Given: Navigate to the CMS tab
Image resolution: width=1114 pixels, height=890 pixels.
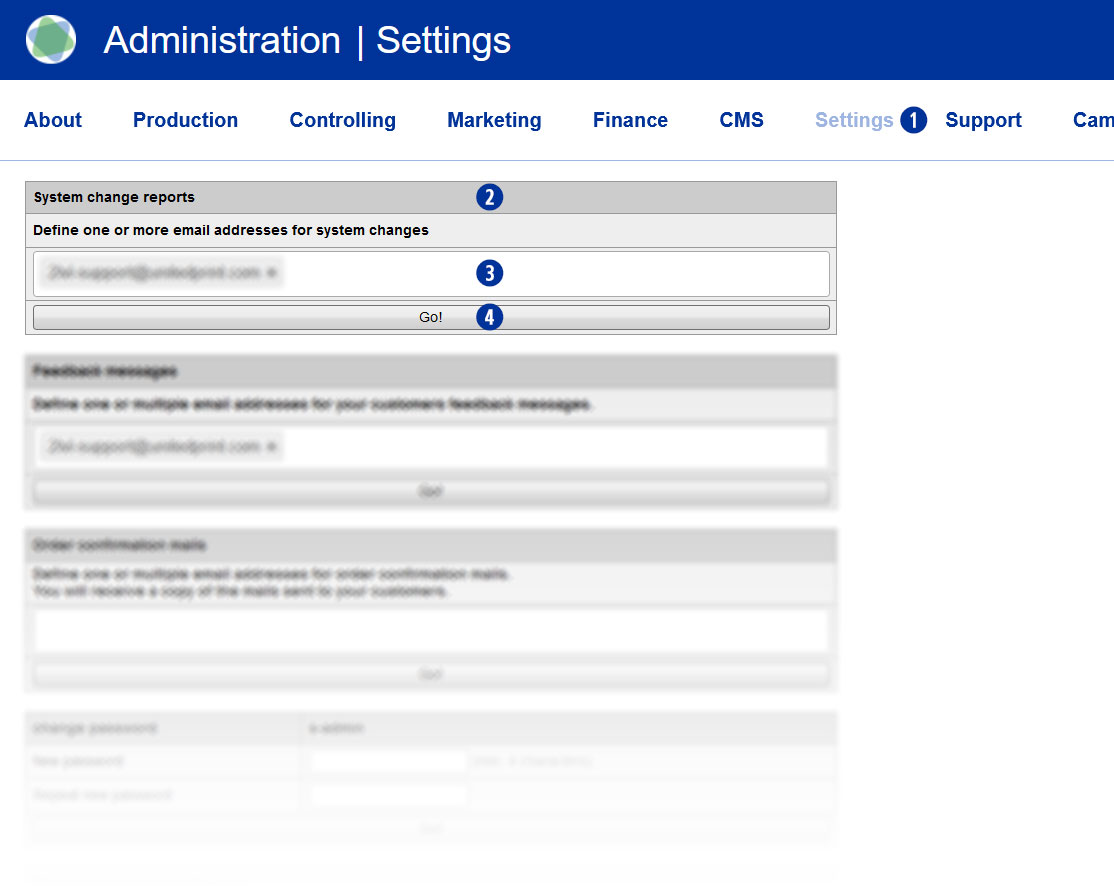Looking at the screenshot, I should pos(741,120).
